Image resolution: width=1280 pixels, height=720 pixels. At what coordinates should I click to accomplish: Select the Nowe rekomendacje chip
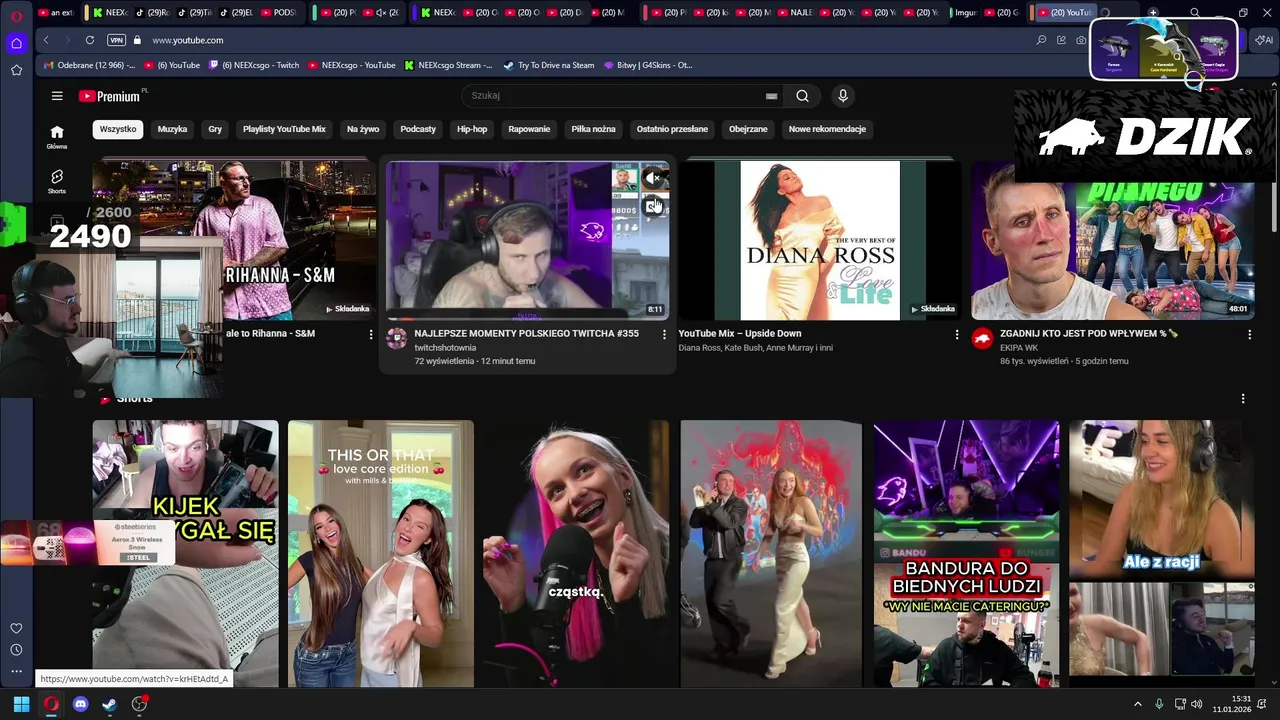827,129
